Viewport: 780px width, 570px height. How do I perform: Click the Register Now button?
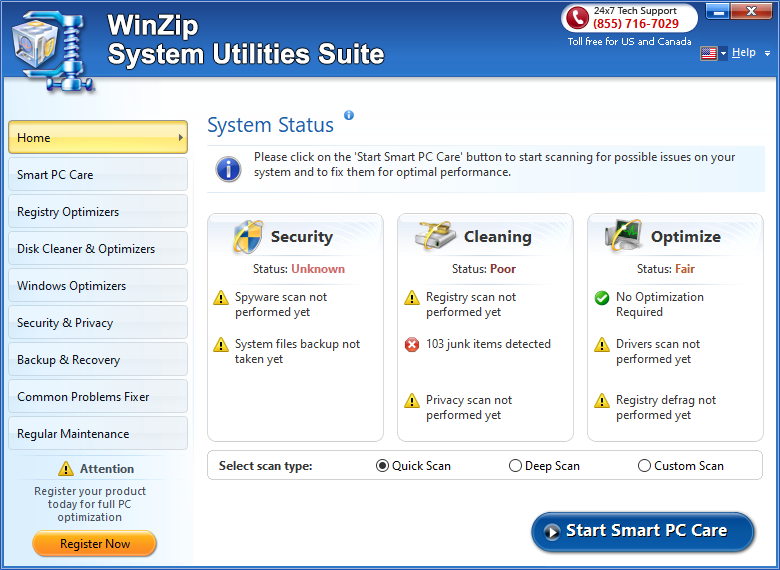[95, 544]
